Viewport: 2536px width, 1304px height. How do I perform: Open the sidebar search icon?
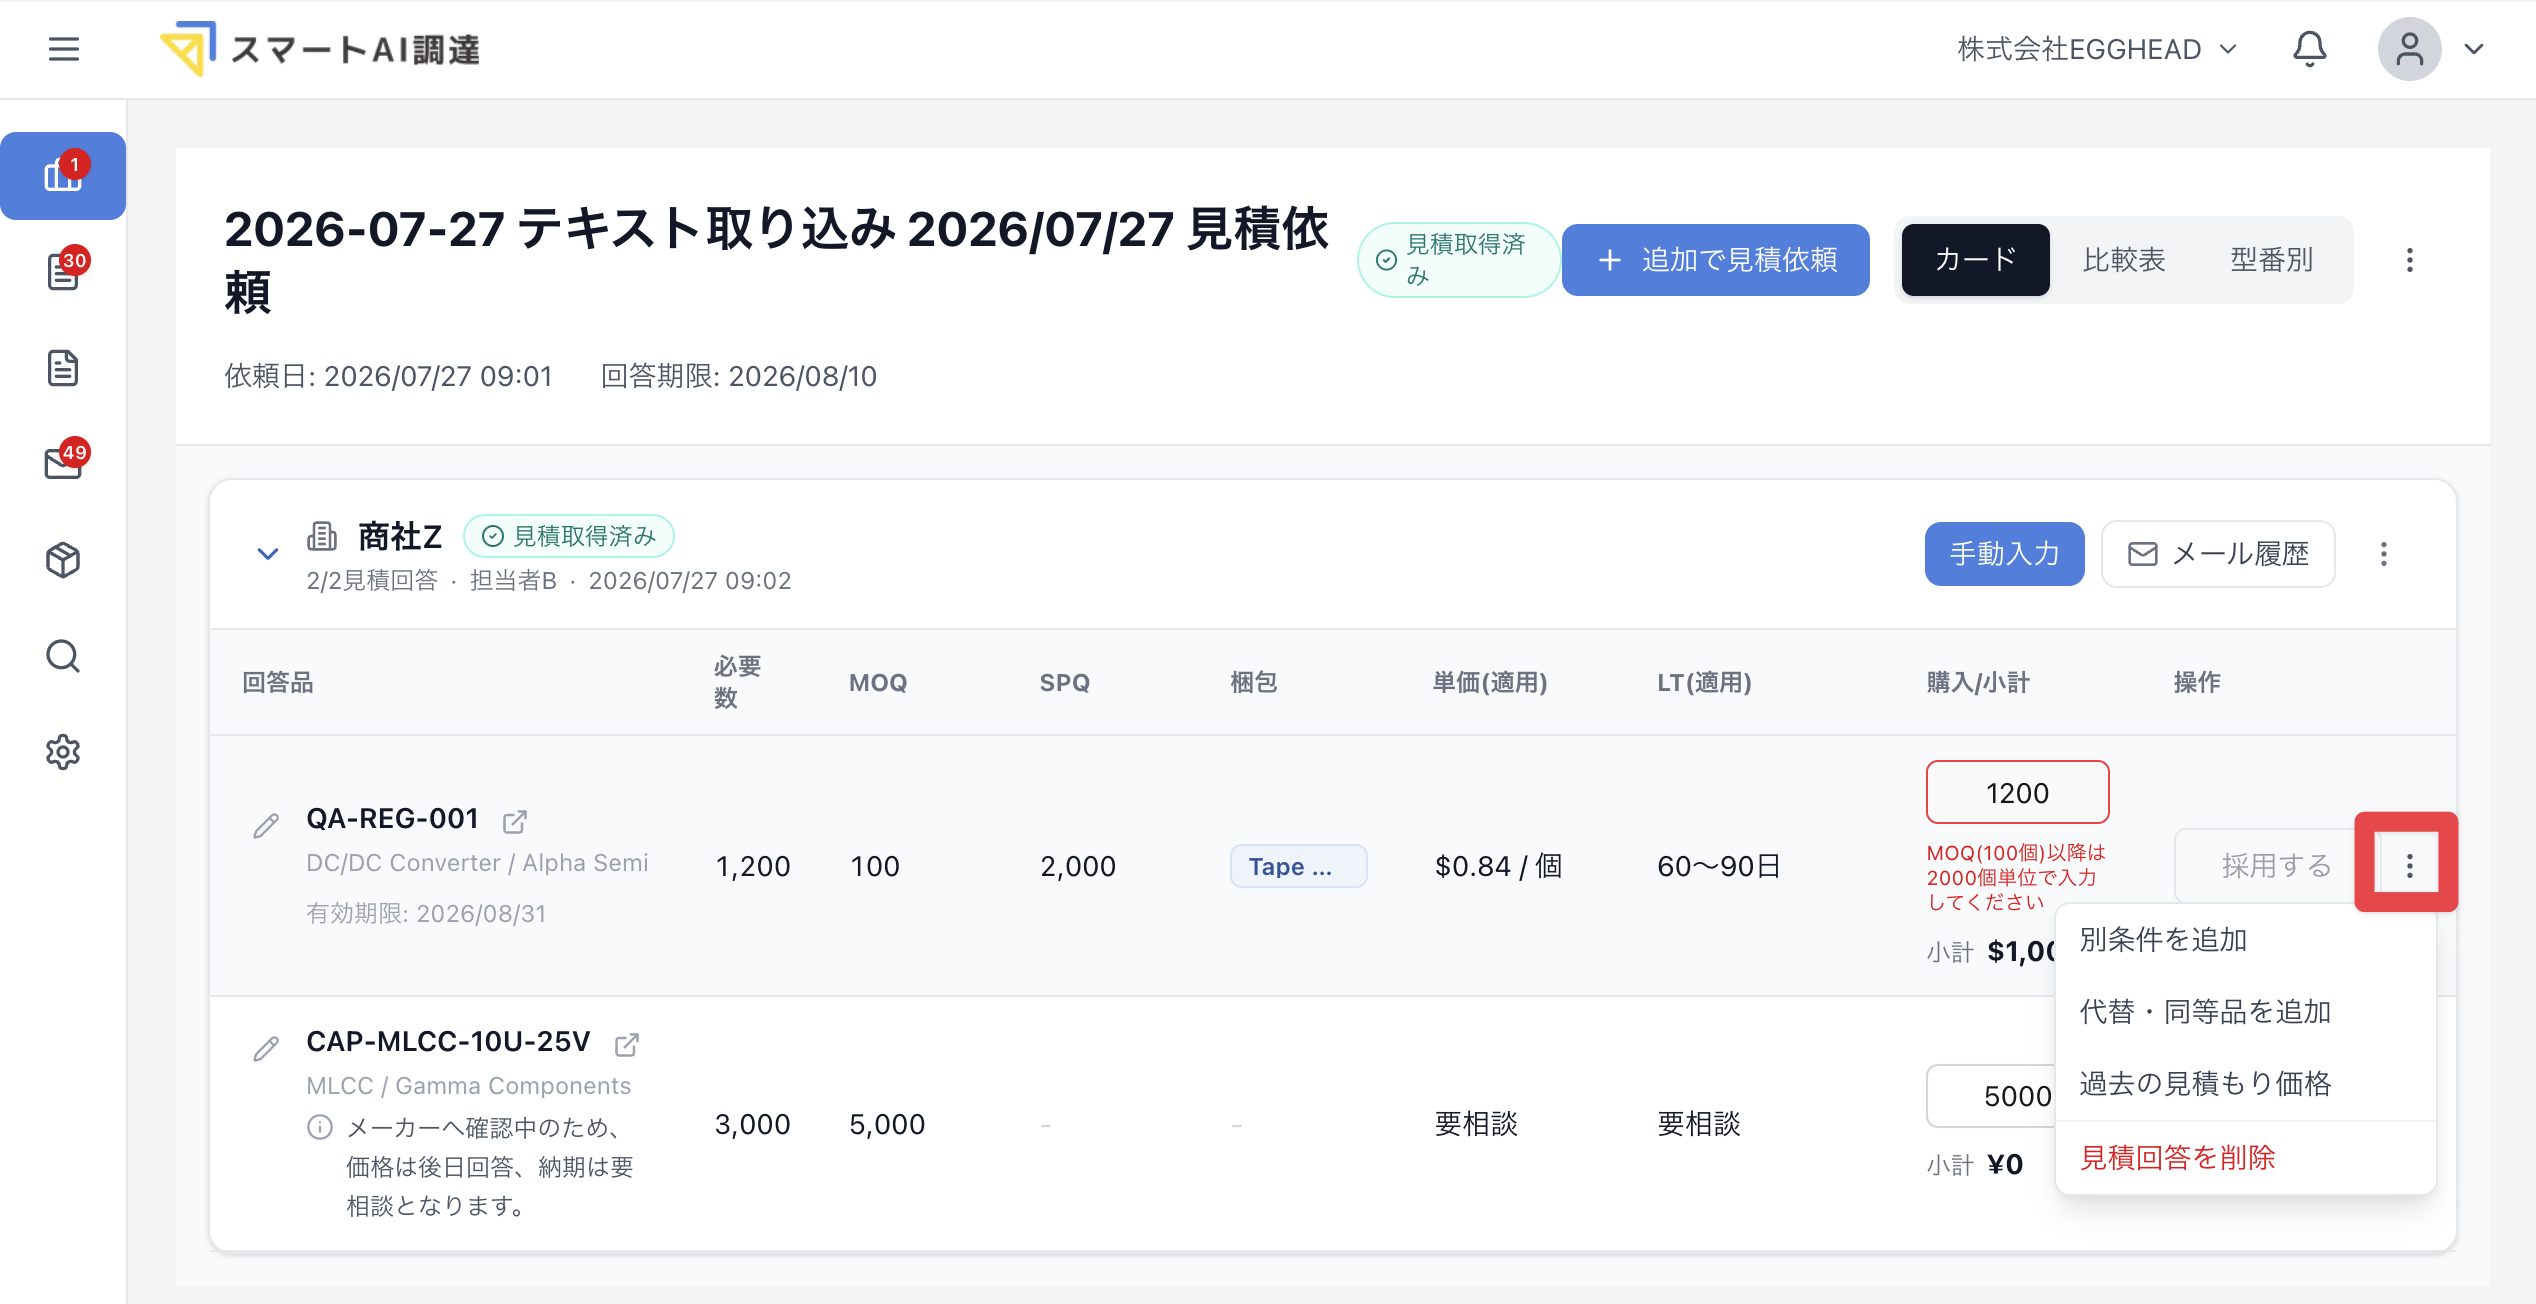click(x=63, y=655)
